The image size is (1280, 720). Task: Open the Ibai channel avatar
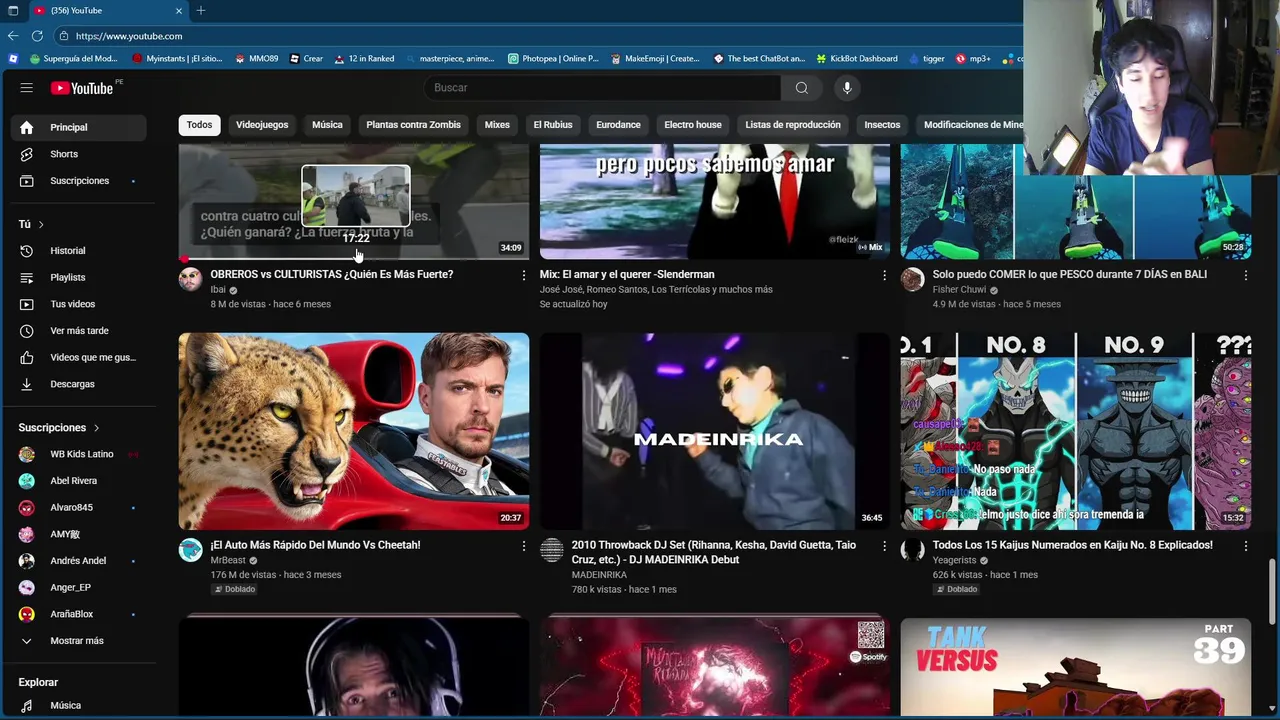[x=190, y=279]
